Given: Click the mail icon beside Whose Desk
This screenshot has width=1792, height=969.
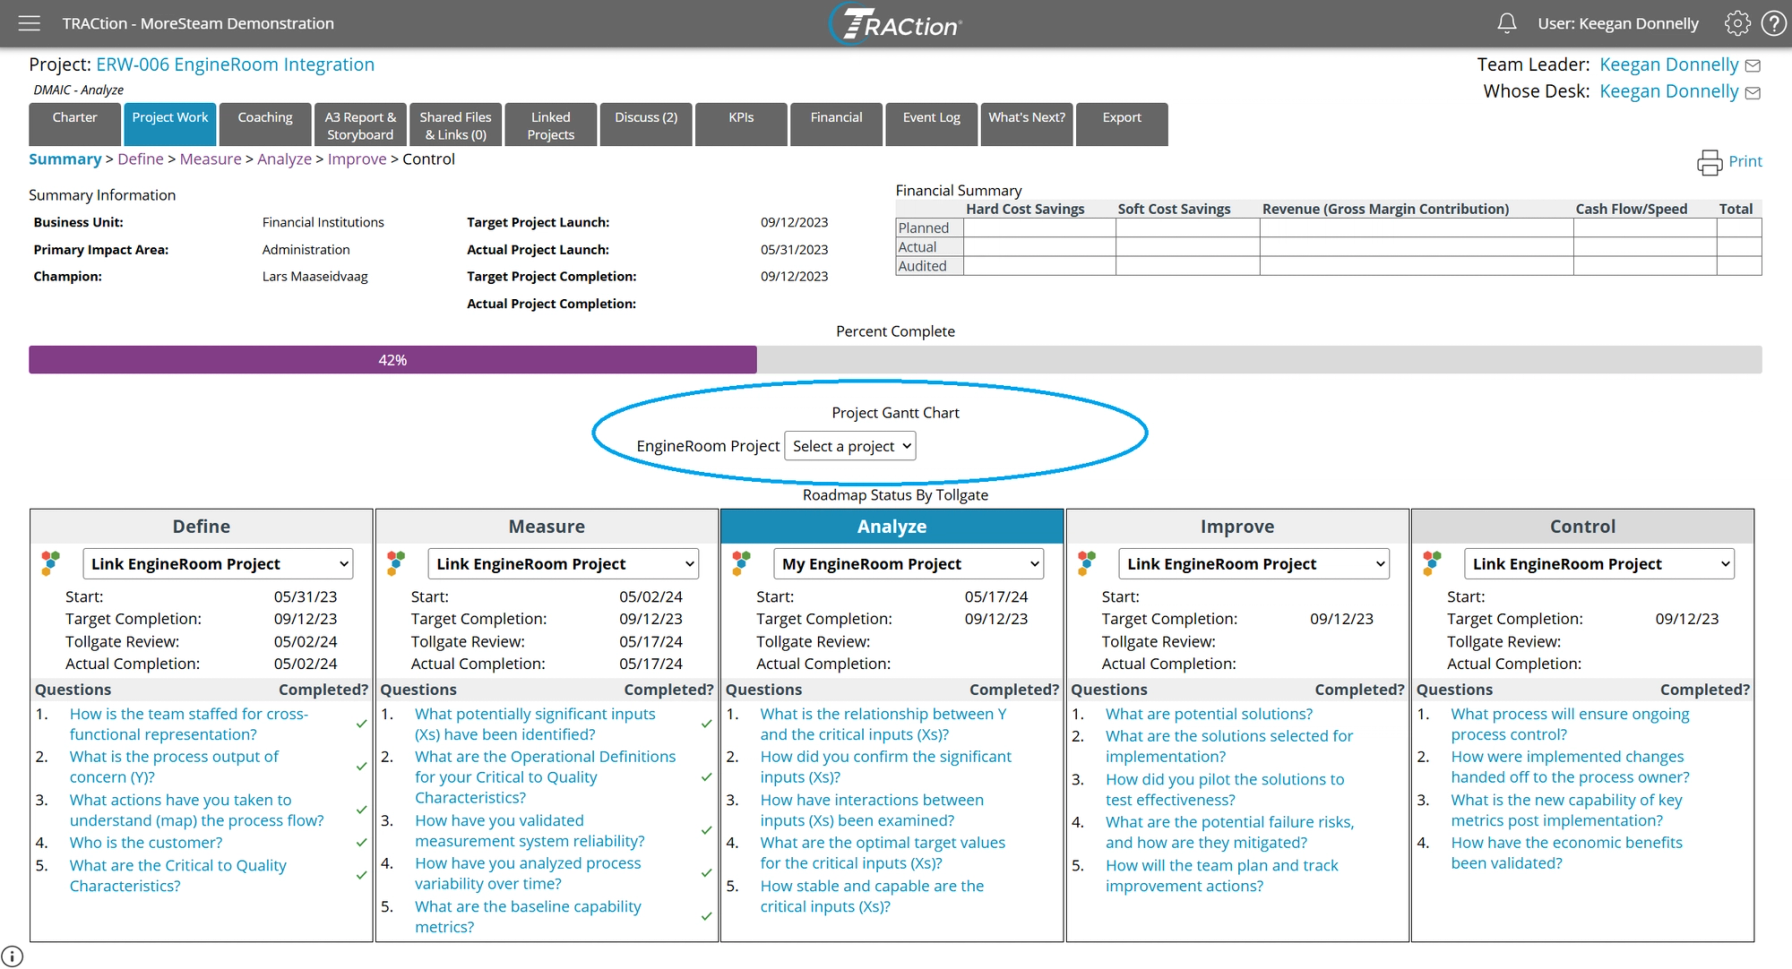Looking at the screenshot, I should pos(1753,93).
